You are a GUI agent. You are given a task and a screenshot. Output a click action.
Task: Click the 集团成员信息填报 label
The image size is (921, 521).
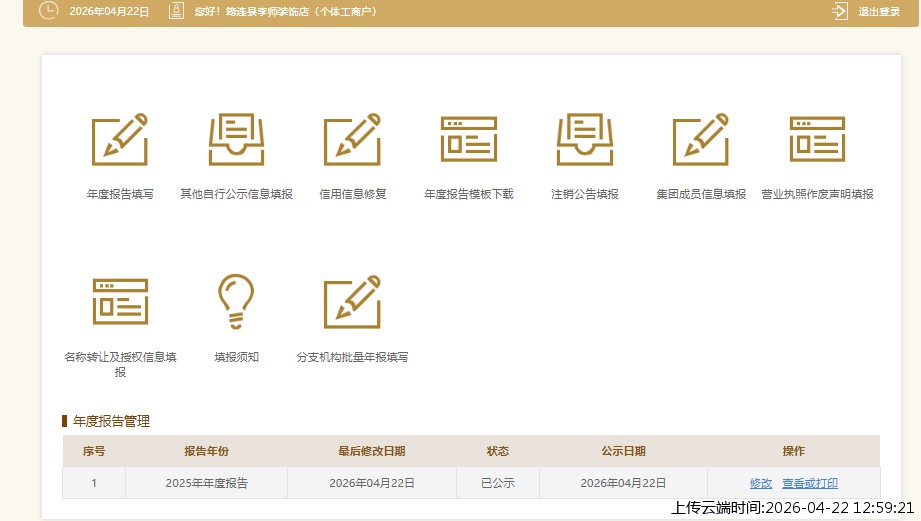pyautogui.click(x=701, y=194)
